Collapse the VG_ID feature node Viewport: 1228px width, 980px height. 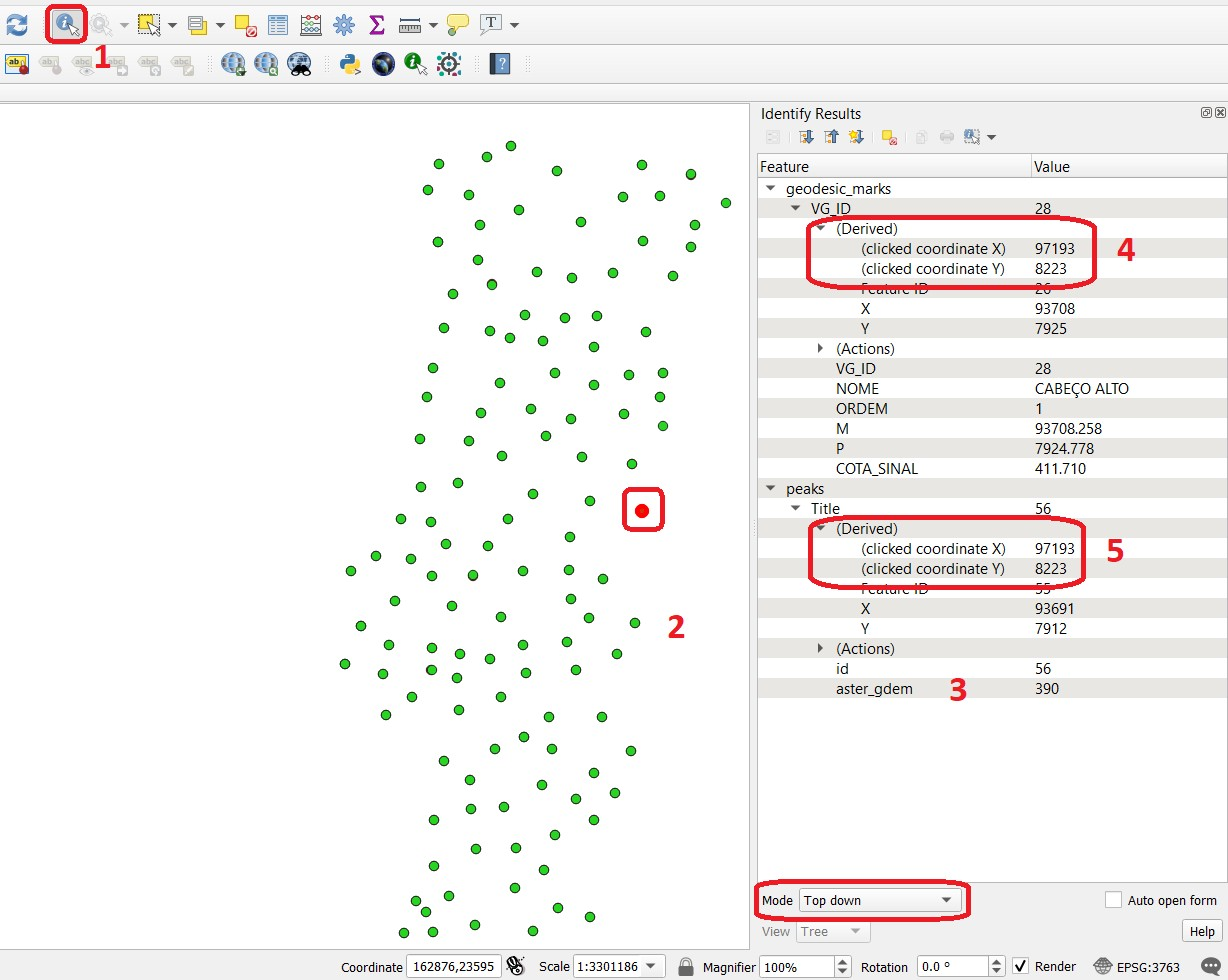pos(795,208)
